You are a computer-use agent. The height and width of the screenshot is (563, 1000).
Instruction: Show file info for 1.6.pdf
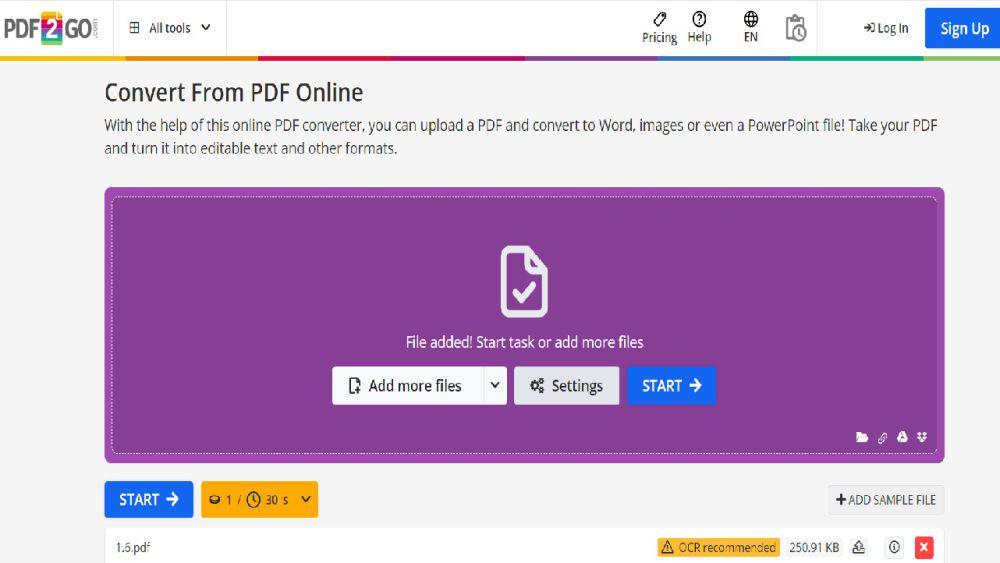click(x=894, y=547)
